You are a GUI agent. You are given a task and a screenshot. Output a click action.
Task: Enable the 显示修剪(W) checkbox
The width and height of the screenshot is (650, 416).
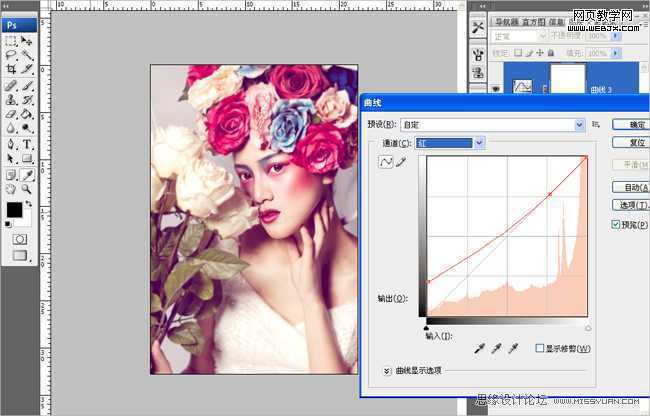click(539, 348)
